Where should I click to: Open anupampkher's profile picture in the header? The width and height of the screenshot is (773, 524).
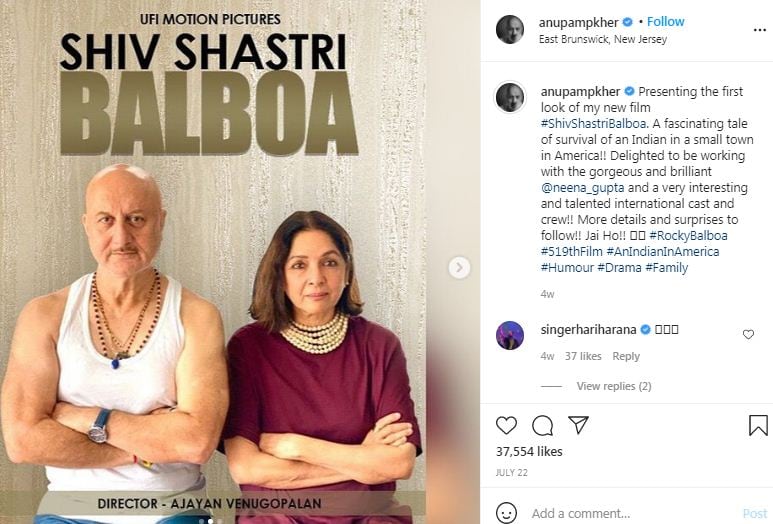coord(510,30)
